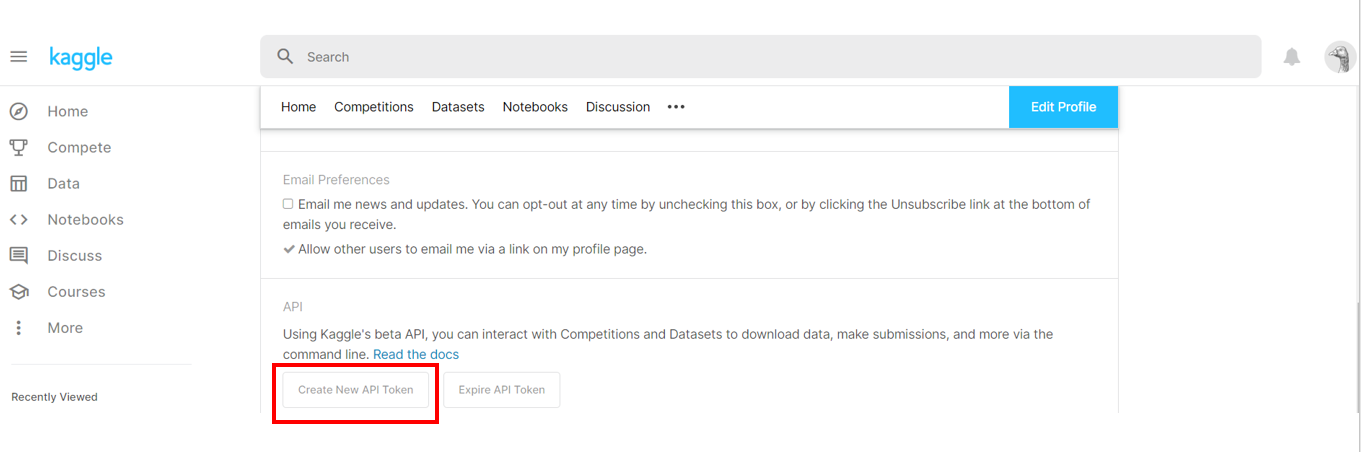The height and width of the screenshot is (452, 1361).
Task: Open the hamburger menu icon
Action: click(18, 57)
